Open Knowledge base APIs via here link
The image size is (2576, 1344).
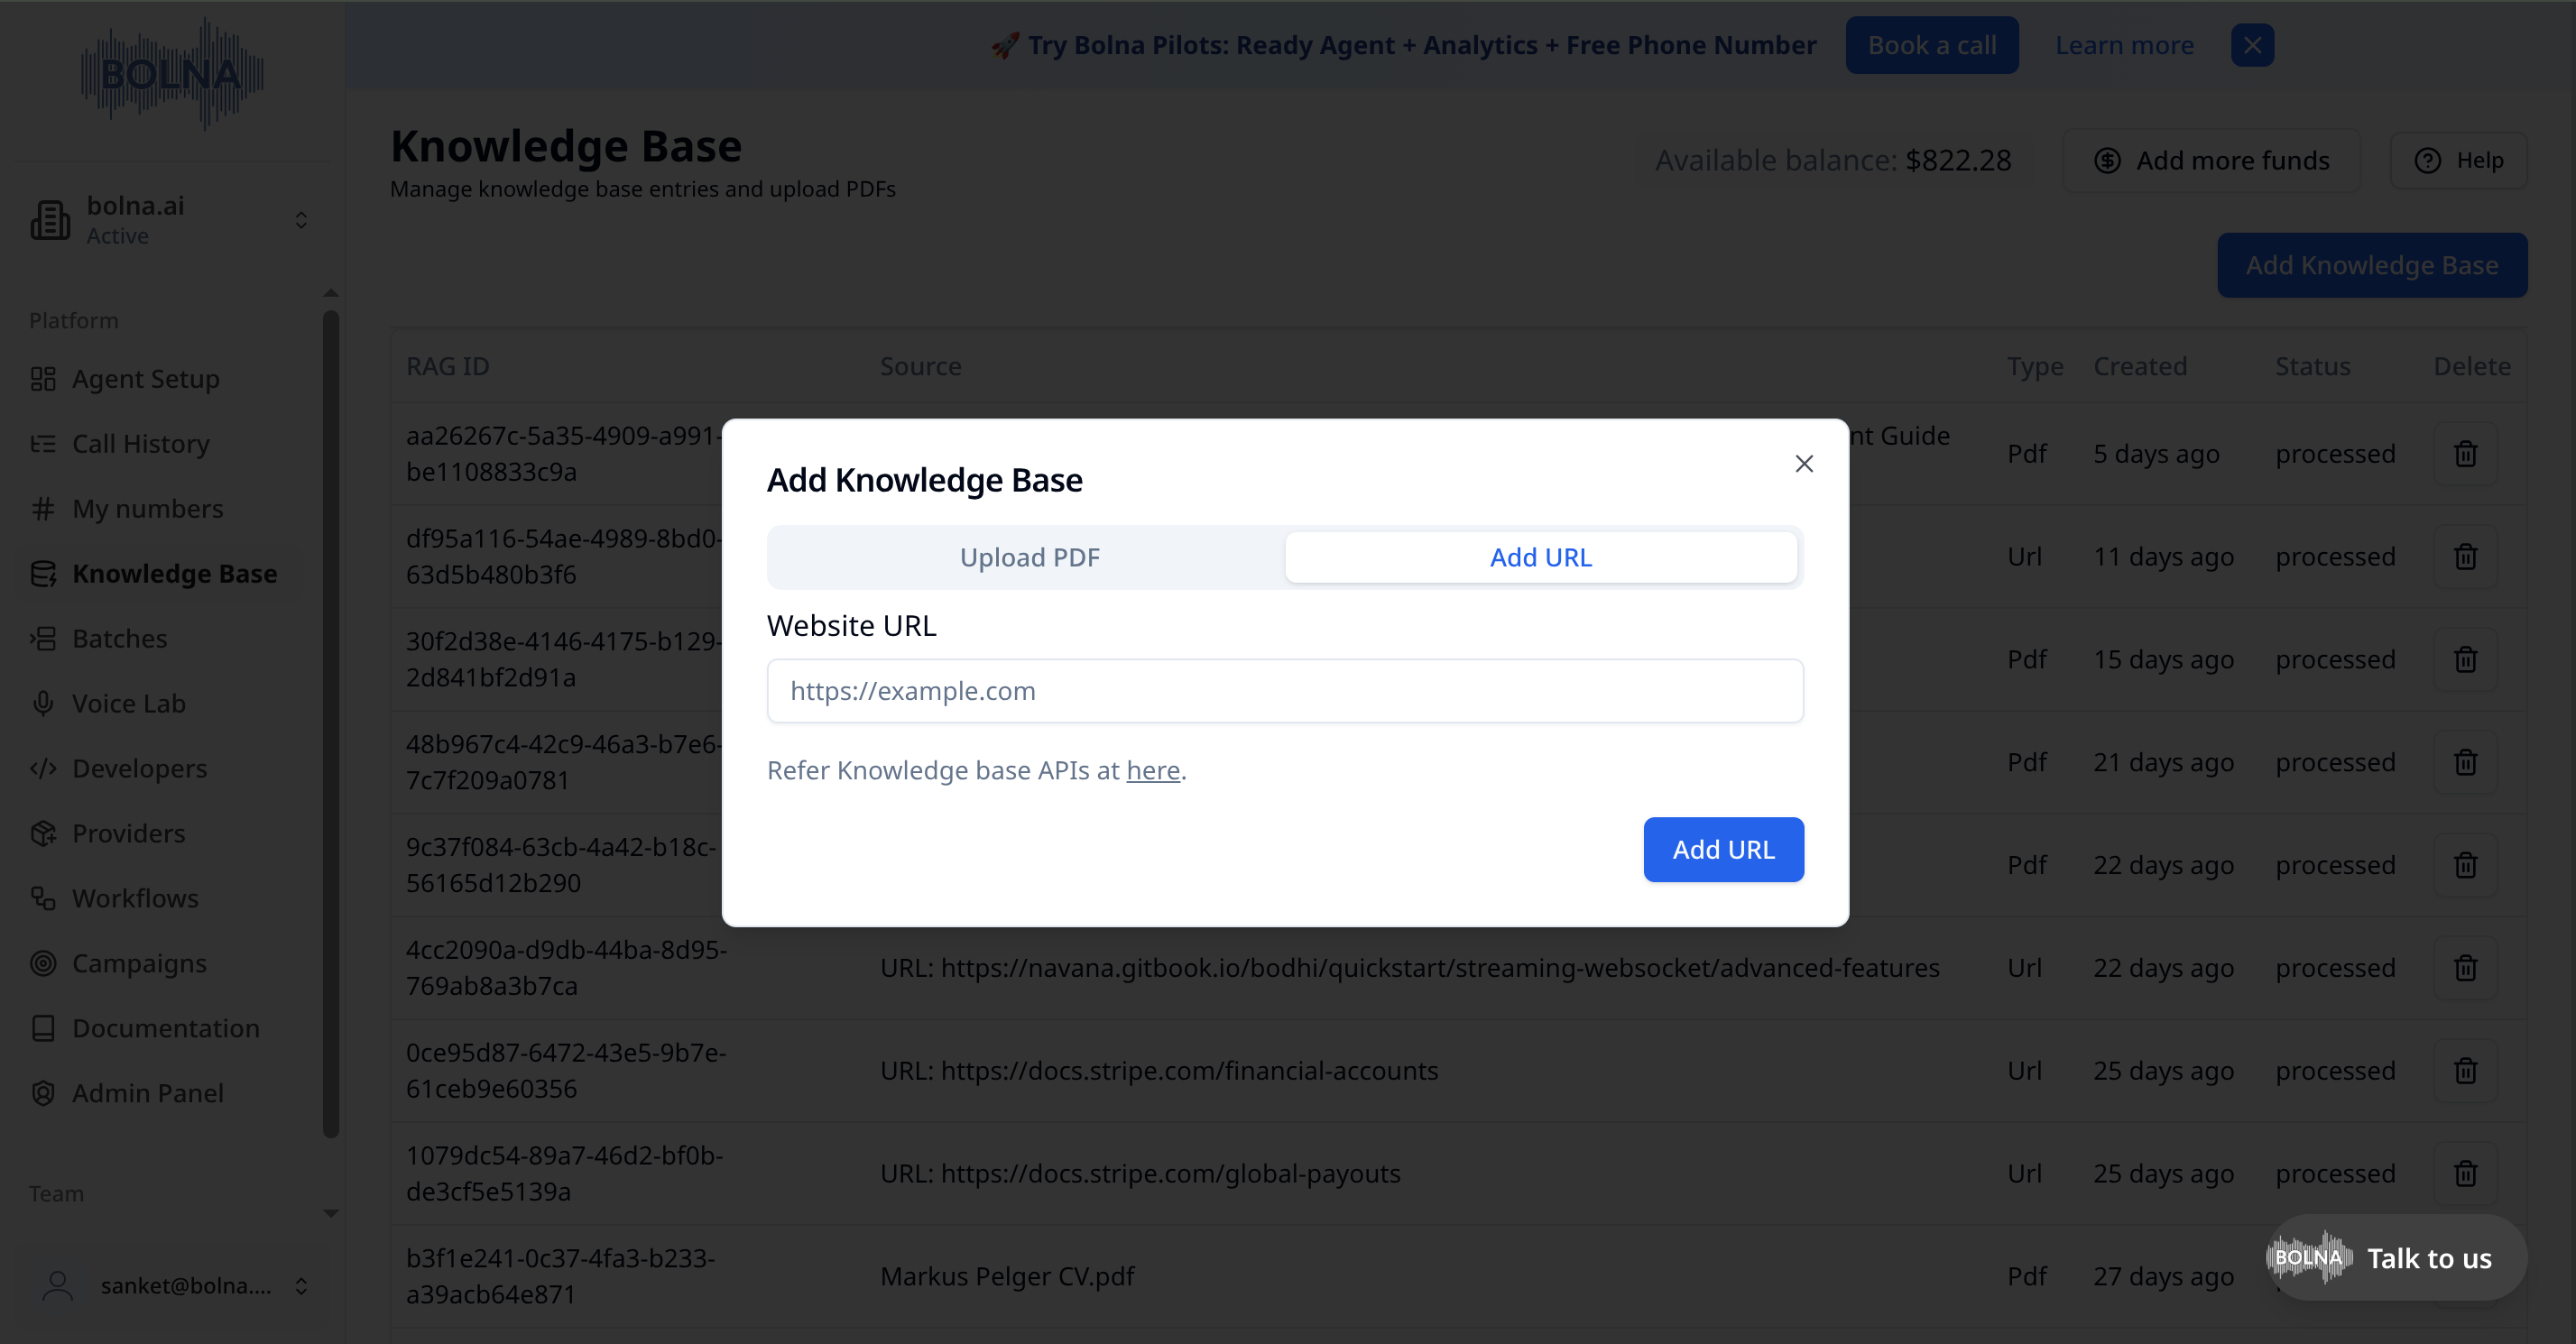click(x=1152, y=770)
